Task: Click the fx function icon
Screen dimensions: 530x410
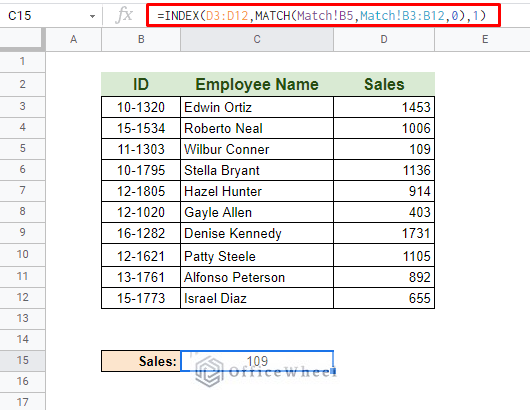Action: 124,16
